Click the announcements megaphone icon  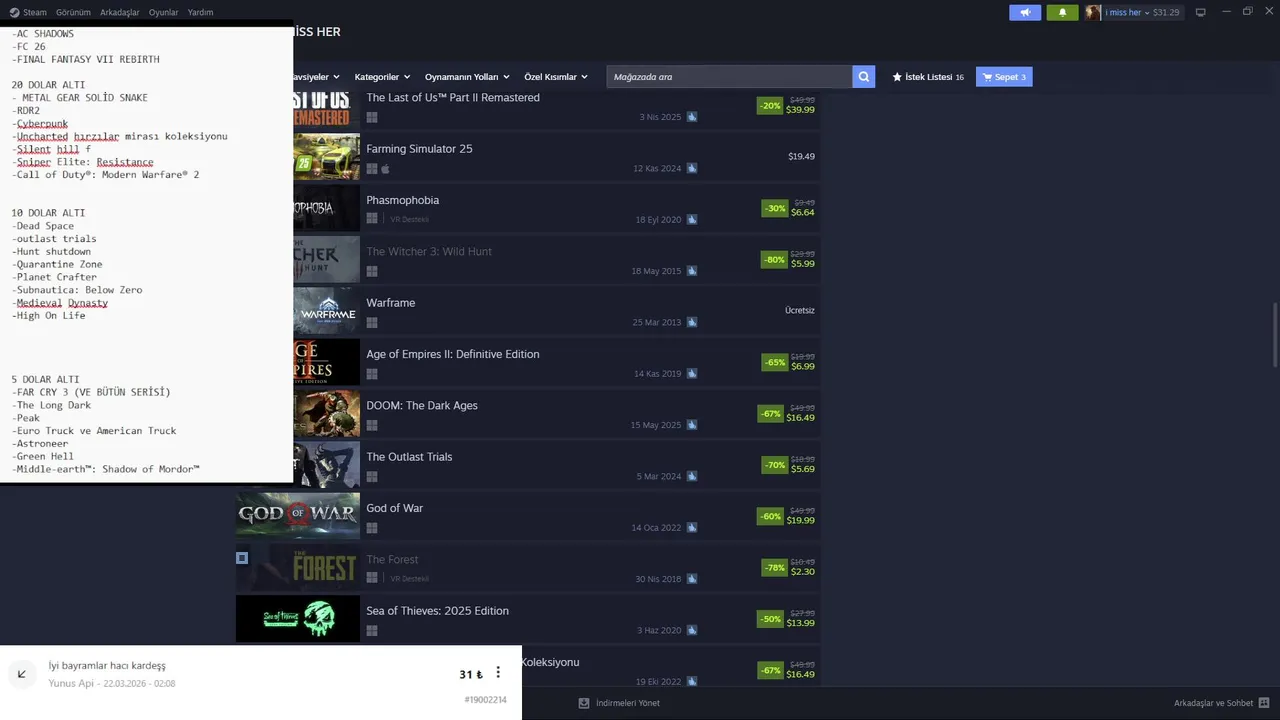point(1025,12)
